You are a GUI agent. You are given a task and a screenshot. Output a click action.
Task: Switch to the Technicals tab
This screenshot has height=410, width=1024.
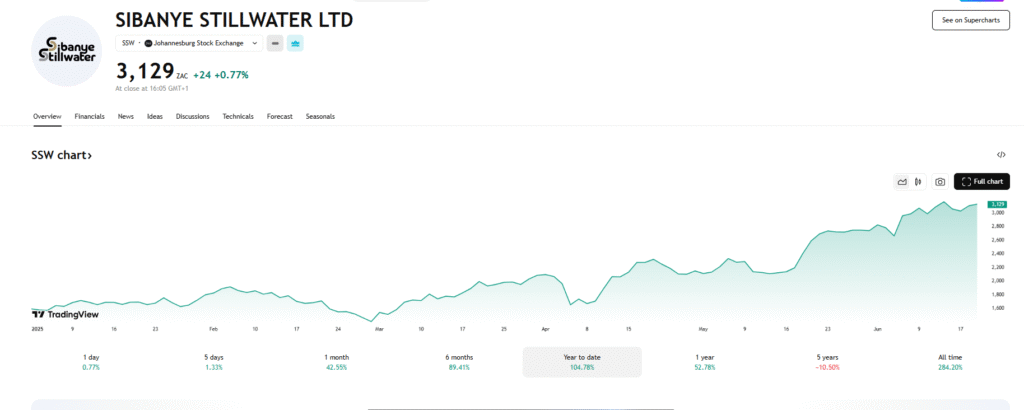(x=238, y=116)
